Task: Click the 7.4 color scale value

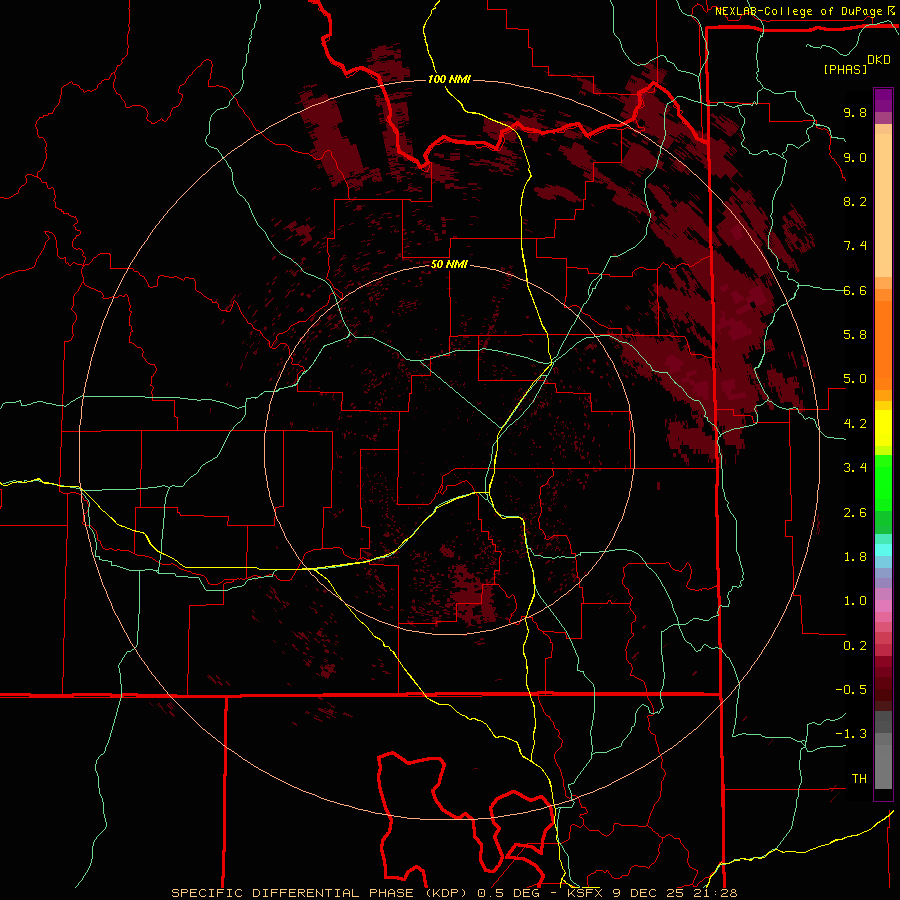Action: (x=855, y=246)
